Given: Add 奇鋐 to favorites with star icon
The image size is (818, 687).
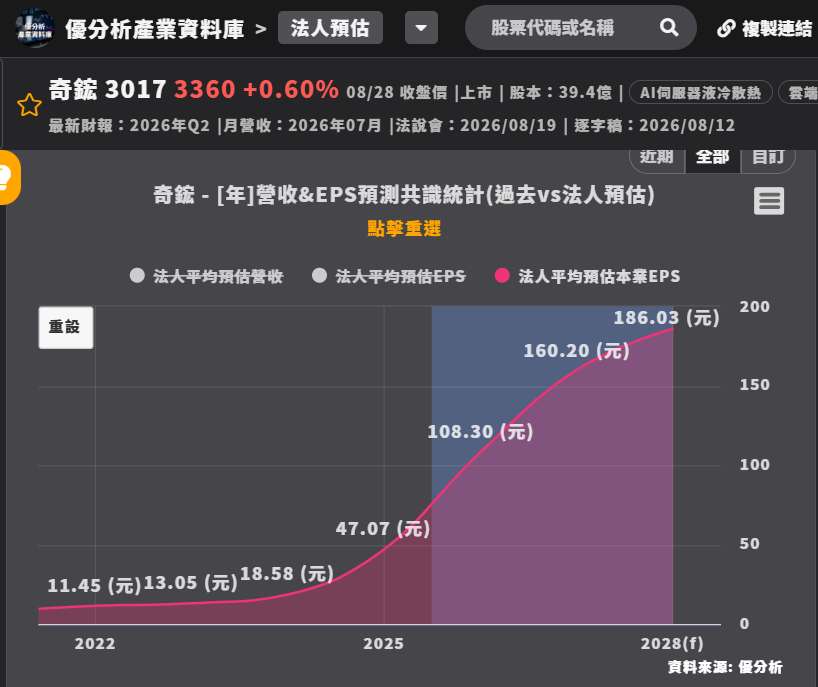Looking at the screenshot, I should (x=29, y=105).
